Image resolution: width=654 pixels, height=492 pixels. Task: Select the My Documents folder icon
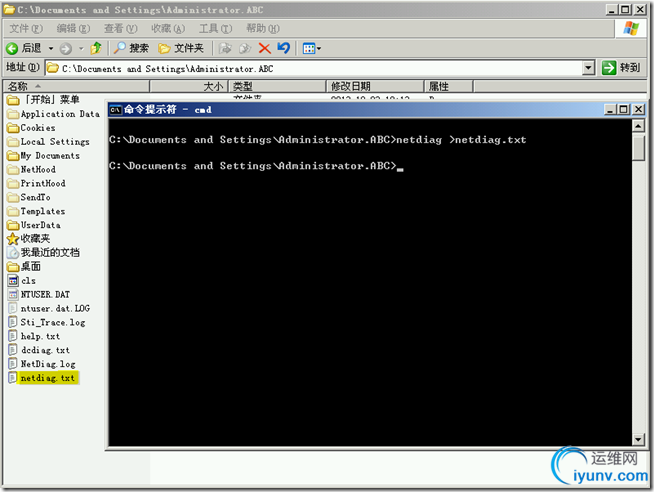(13, 156)
